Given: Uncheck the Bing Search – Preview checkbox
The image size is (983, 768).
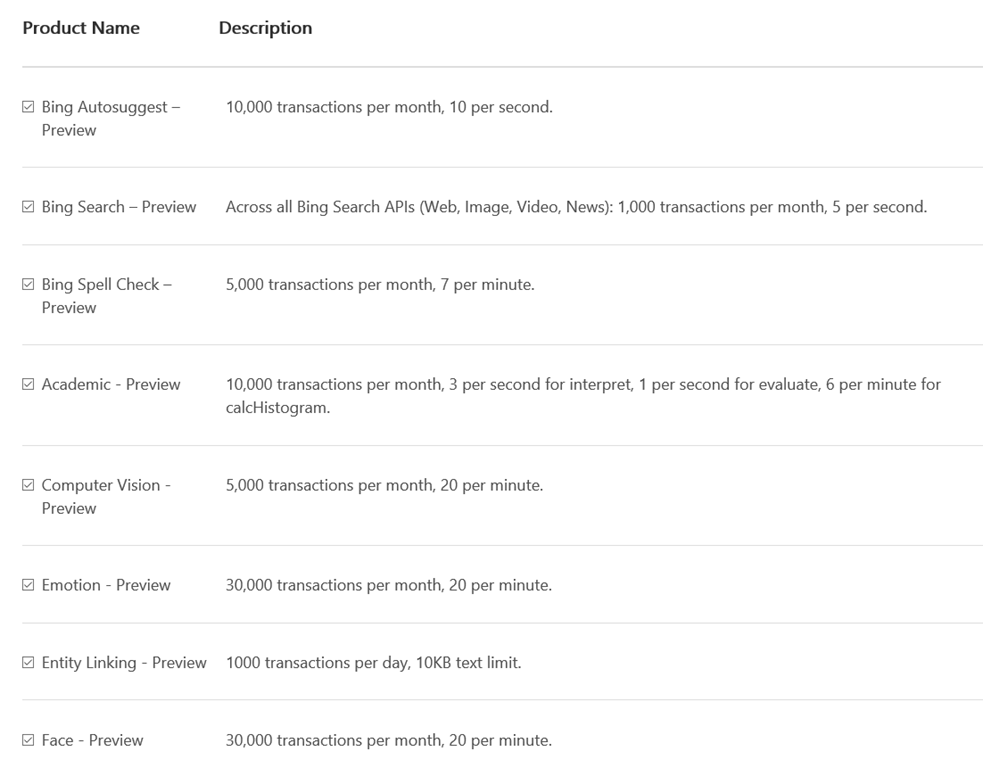Looking at the screenshot, I should [28, 207].
